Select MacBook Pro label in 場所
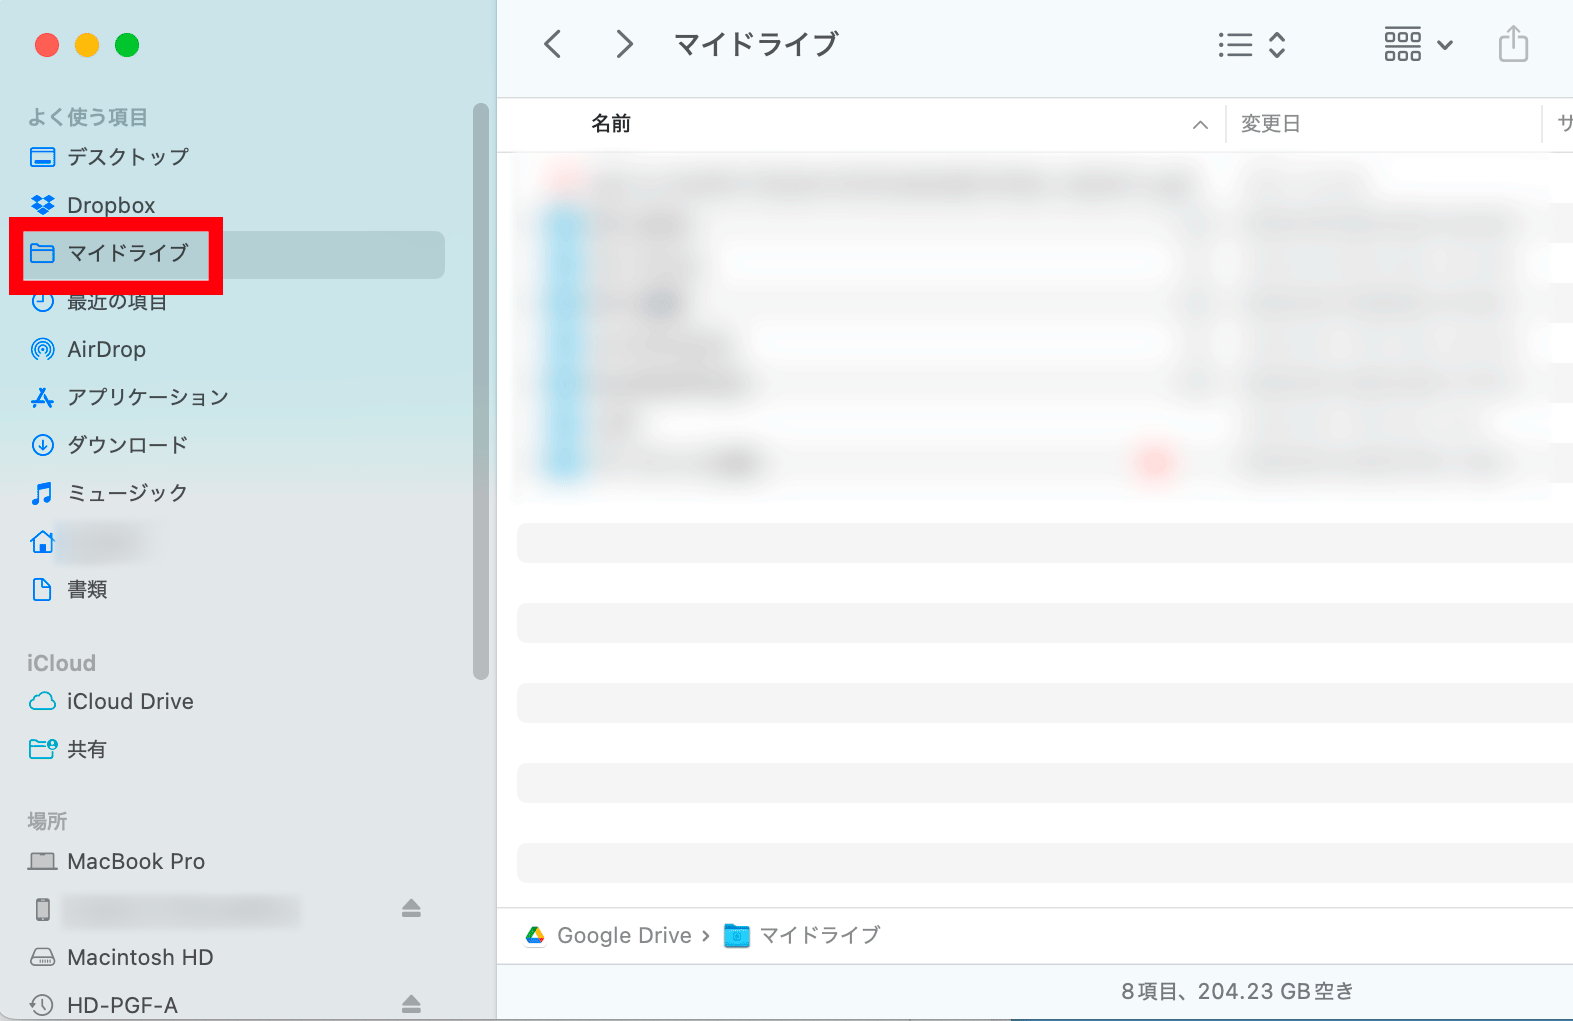Image resolution: width=1573 pixels, height=1021 pixels. [136, 861]
